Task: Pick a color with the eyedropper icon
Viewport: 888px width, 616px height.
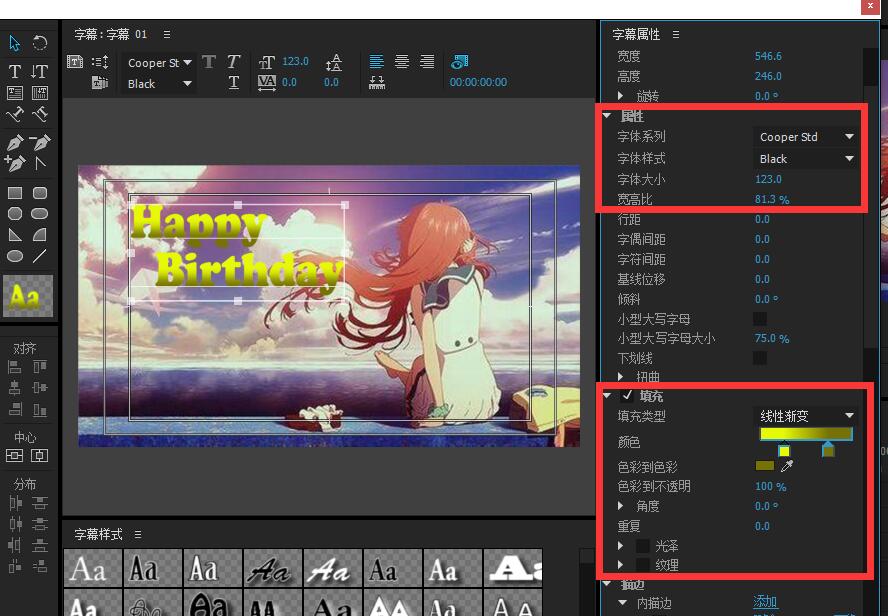Action: click(787, 466)
